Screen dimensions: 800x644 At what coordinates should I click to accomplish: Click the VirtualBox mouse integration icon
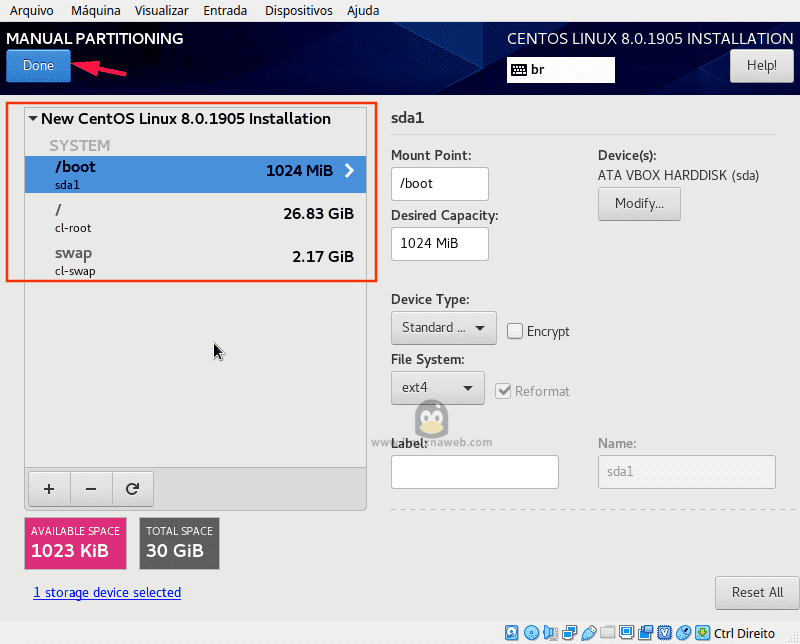coord(683,633)
